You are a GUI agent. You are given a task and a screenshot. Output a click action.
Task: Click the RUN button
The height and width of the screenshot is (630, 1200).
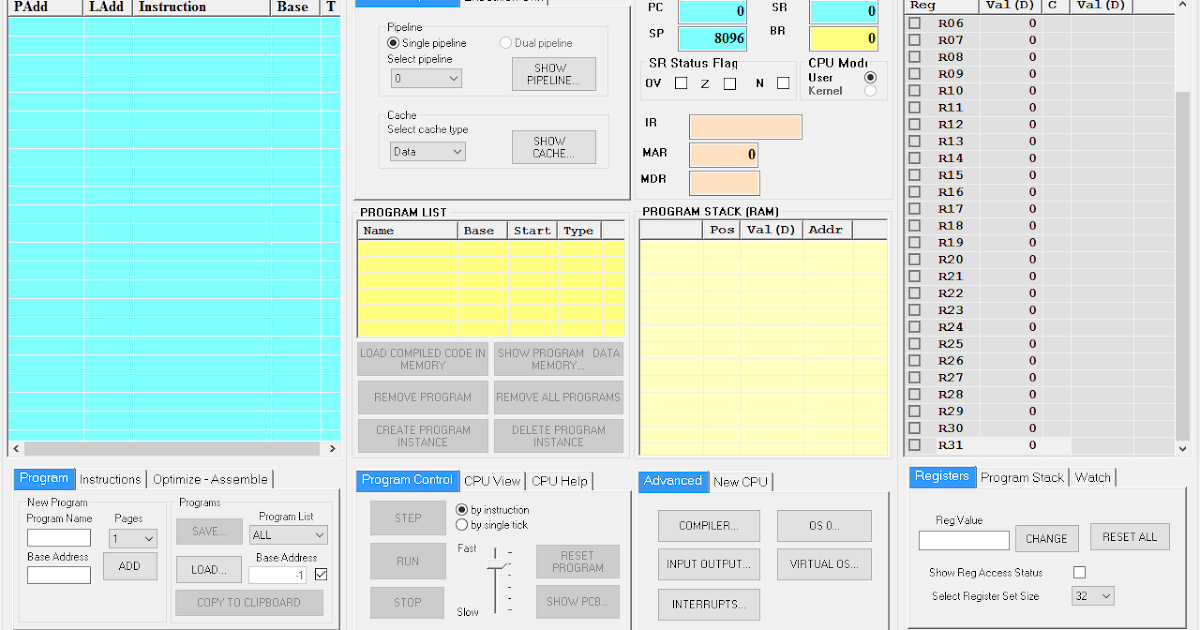(x=407, y=561)
